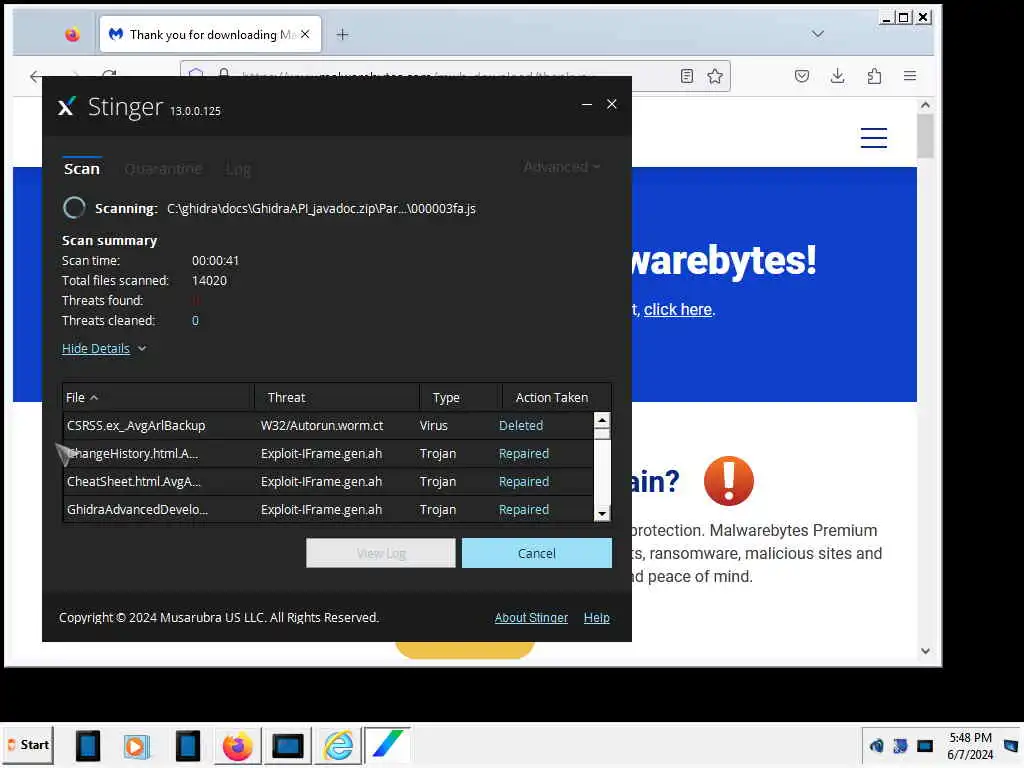Screen dimensions: 1024x768
Task: Open a new Firefox tab
Action: (x=342, y=35)
